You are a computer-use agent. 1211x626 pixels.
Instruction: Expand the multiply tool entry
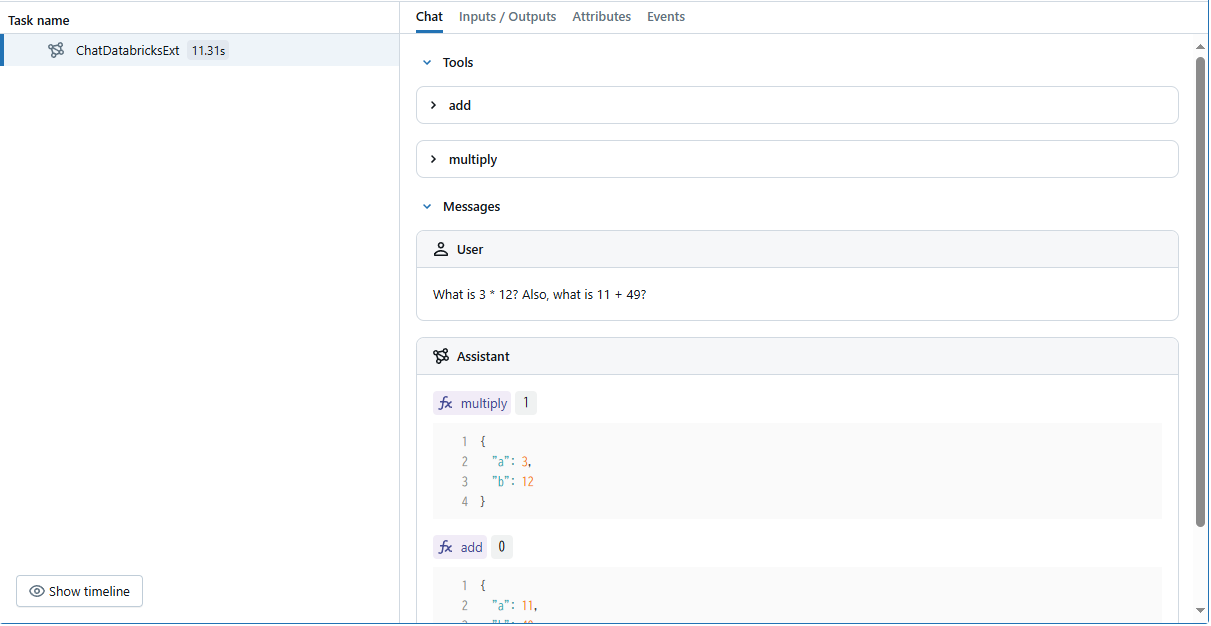pos(797,159)
